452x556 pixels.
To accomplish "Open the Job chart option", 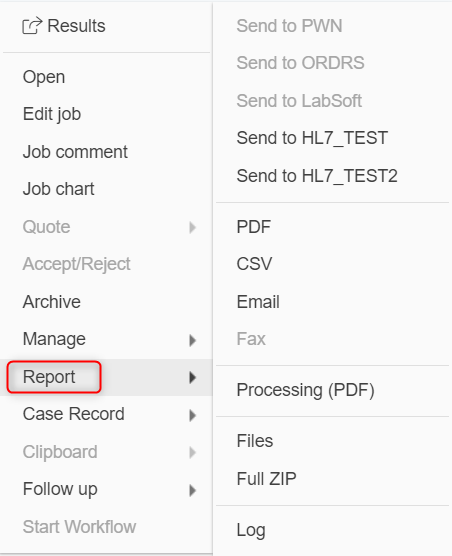I will [x=58, y=189].
